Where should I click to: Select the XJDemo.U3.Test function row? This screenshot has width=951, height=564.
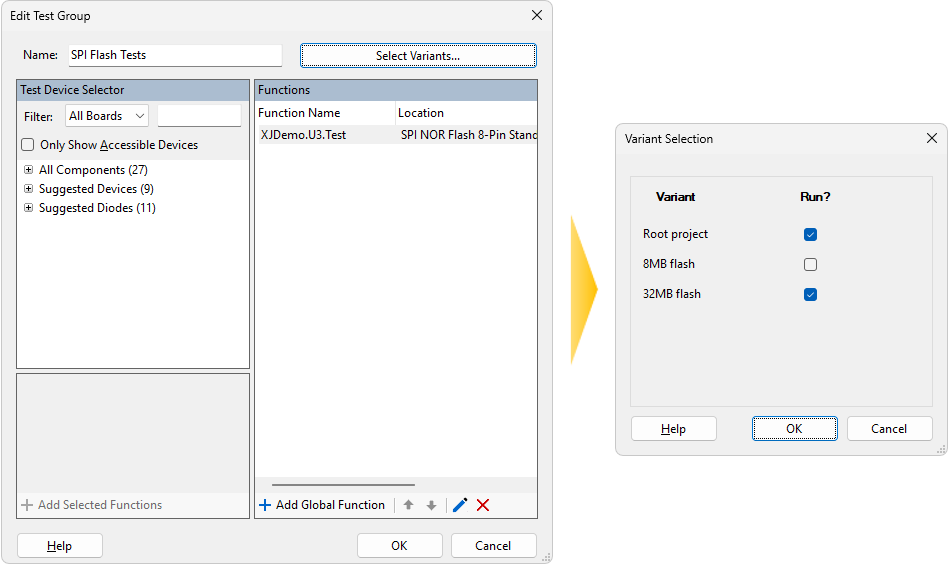304,134
